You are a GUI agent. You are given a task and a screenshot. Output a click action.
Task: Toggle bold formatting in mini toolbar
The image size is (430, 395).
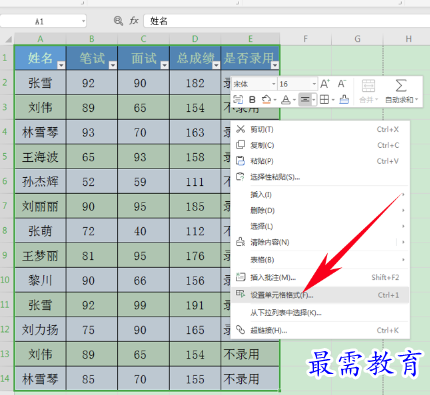point(252,100)
